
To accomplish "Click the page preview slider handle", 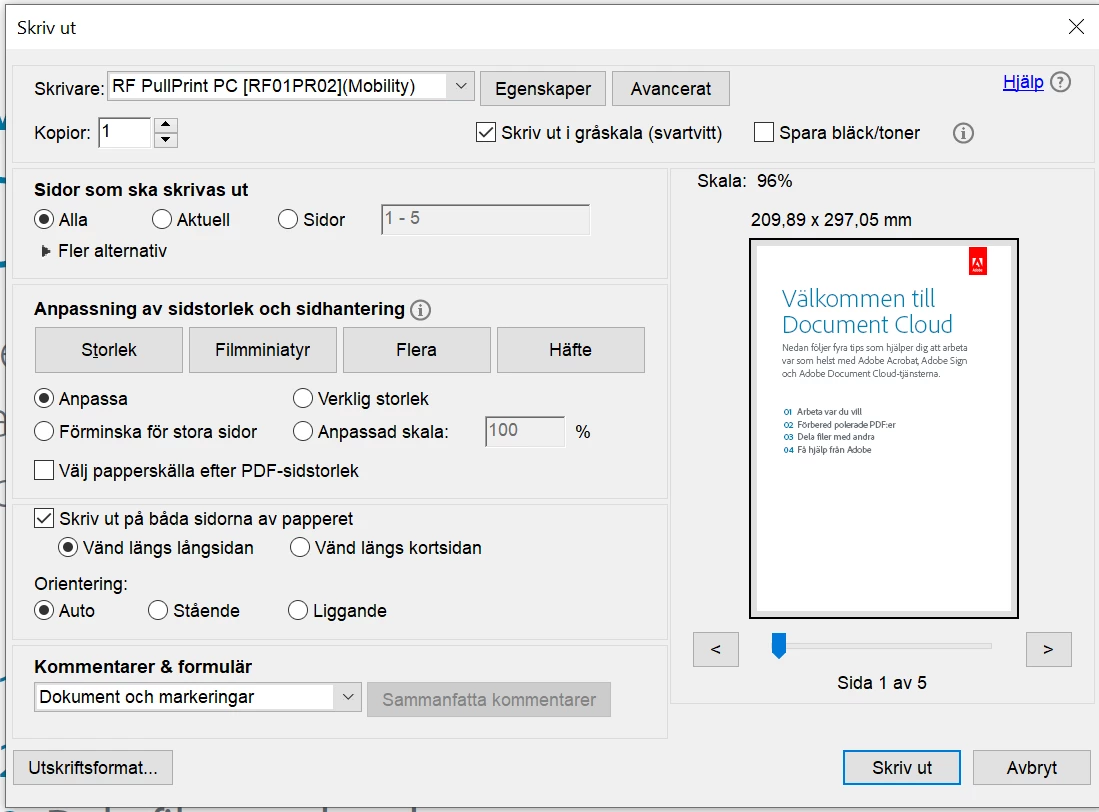I will point(779,645).
